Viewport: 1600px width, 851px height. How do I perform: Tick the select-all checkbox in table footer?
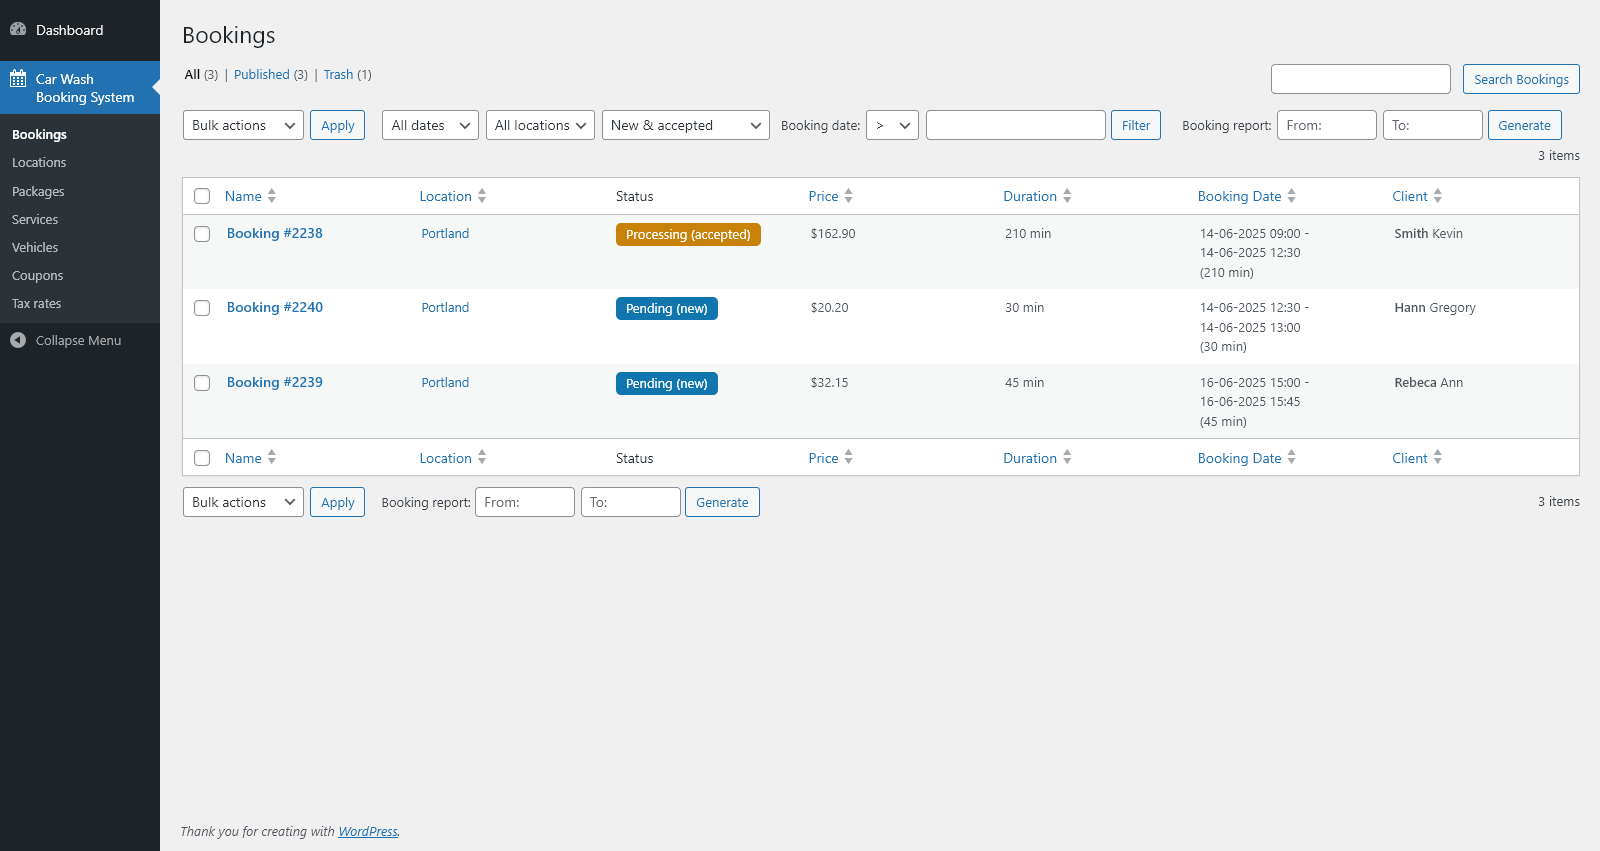(202, 458)
